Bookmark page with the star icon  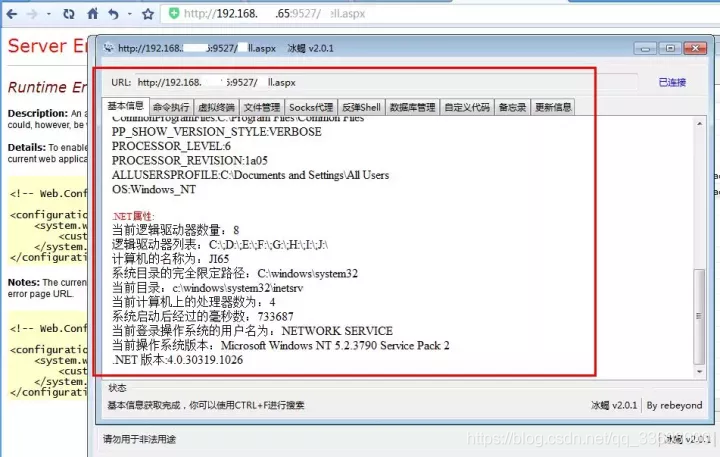click(148, 14)
